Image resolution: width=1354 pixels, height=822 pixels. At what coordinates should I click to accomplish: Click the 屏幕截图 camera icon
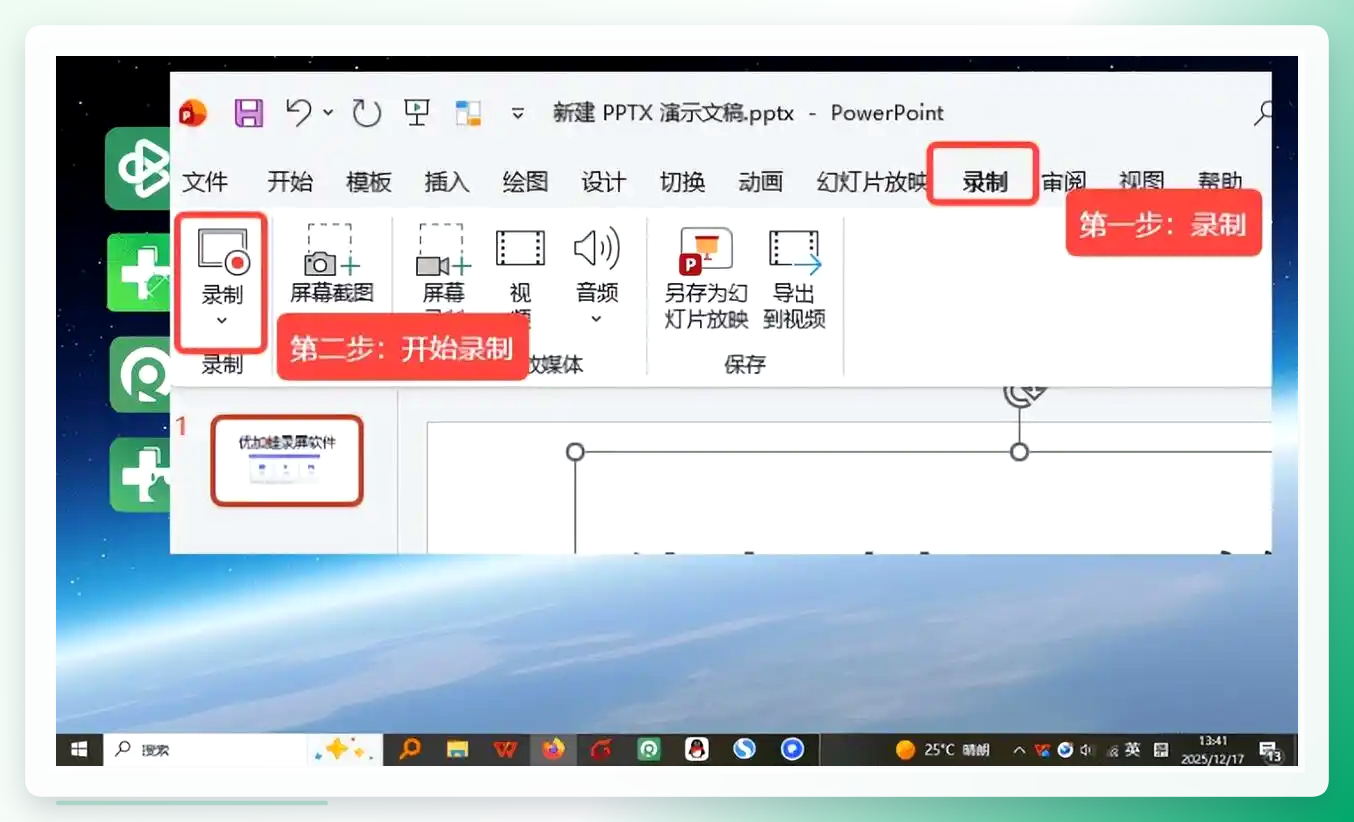point(331,250)
